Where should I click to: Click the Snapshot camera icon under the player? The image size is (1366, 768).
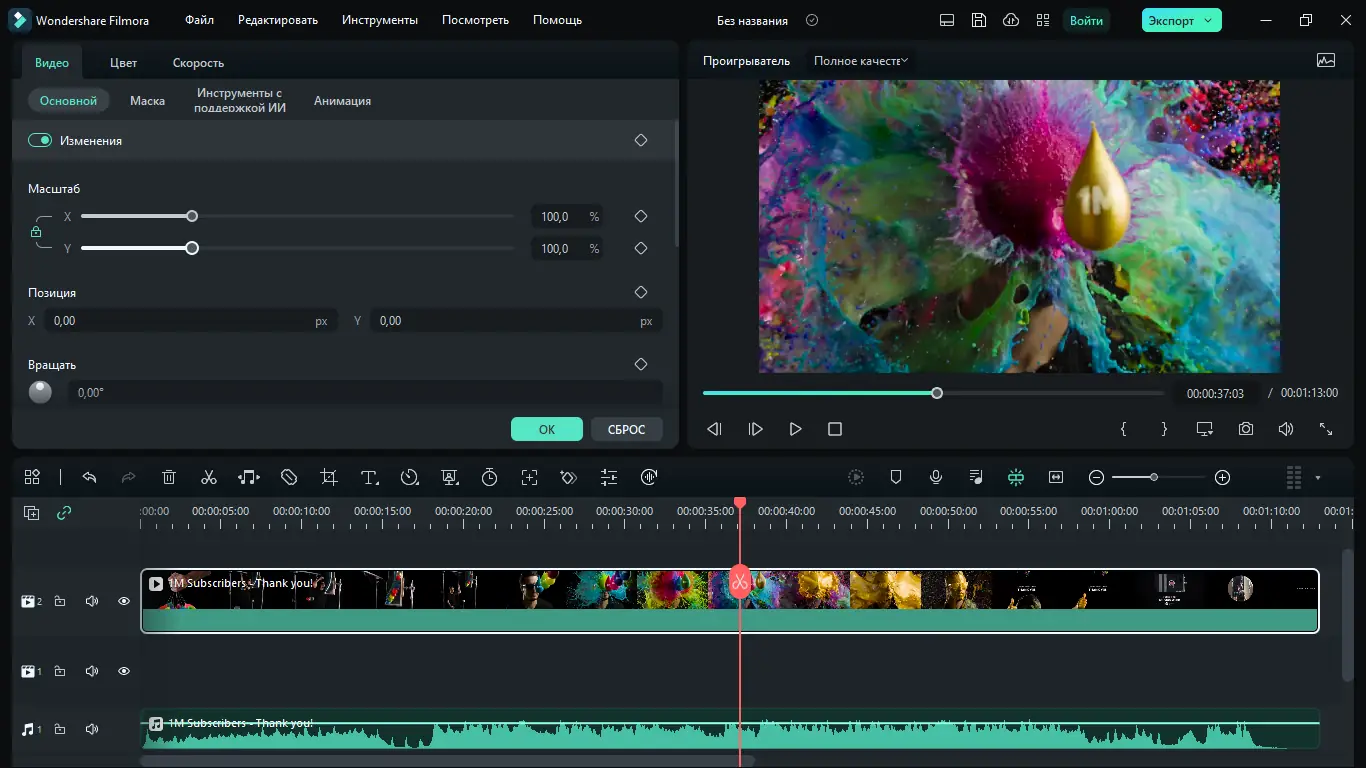coord(1245,428)
